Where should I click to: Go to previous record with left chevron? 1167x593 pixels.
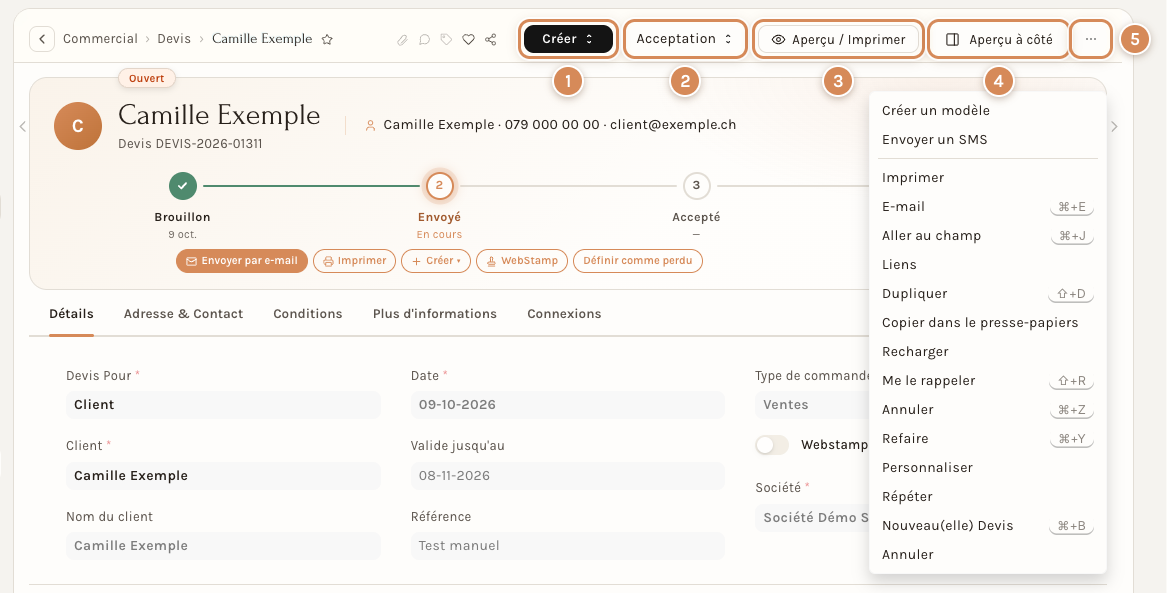pos(22,126)
